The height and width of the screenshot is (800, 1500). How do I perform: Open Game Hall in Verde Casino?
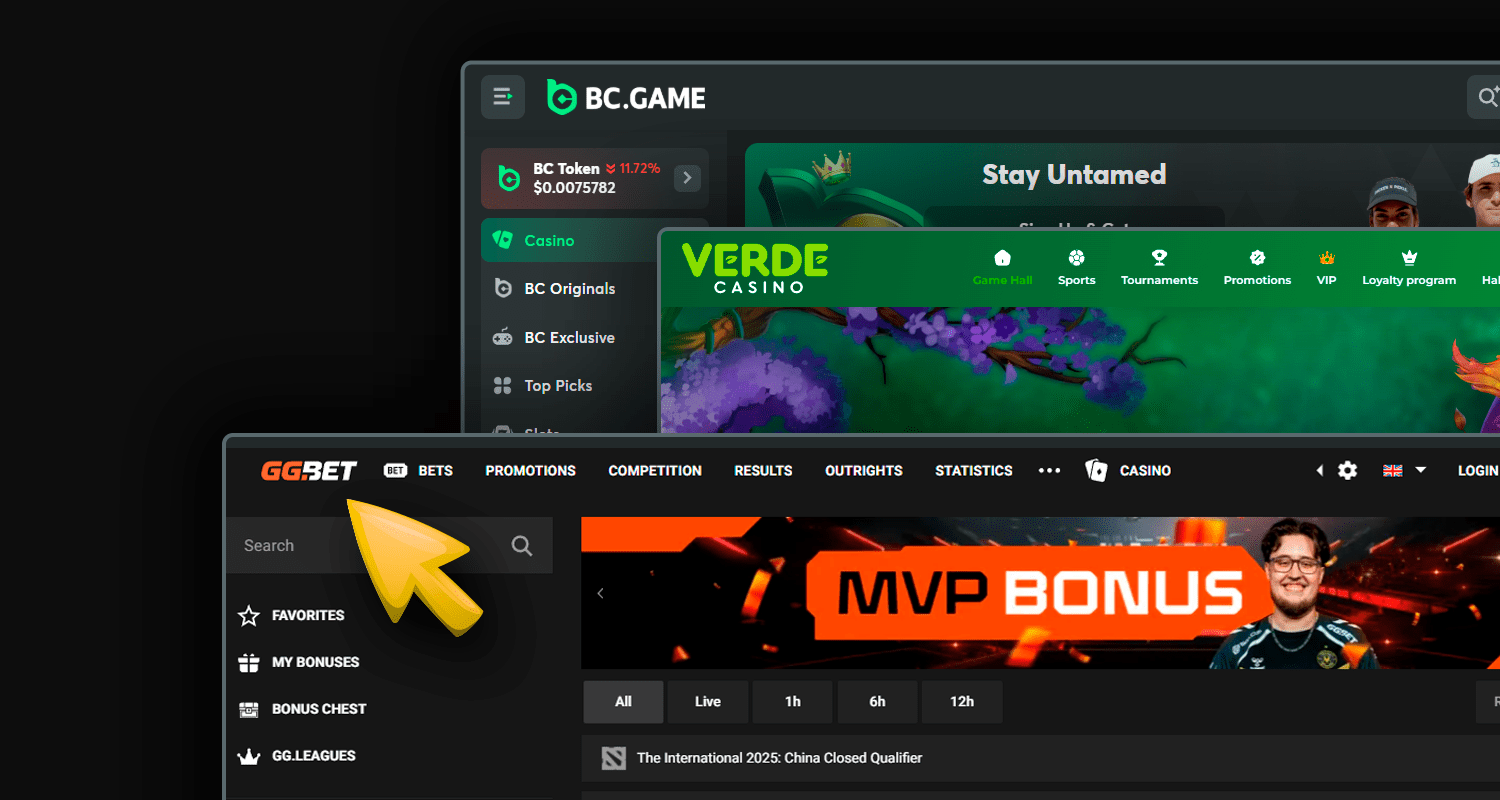click(x=1002, y=268)
